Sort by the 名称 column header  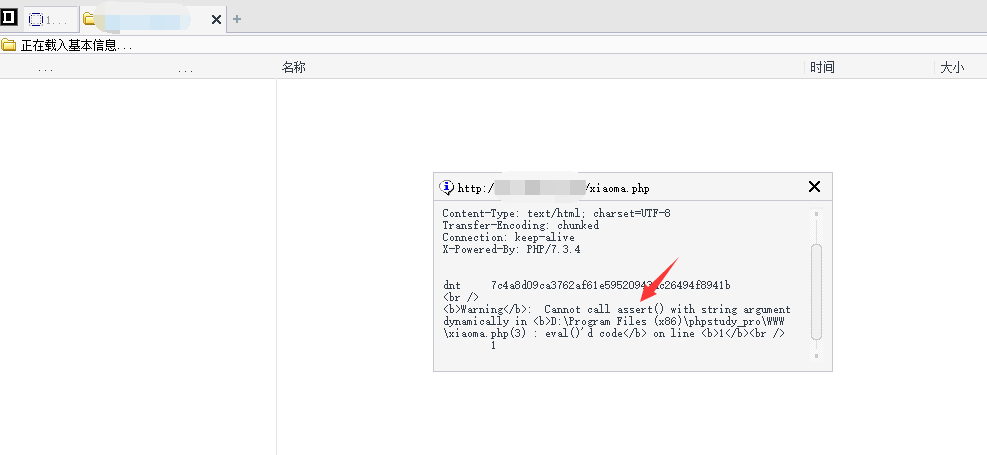coord(294,67)
